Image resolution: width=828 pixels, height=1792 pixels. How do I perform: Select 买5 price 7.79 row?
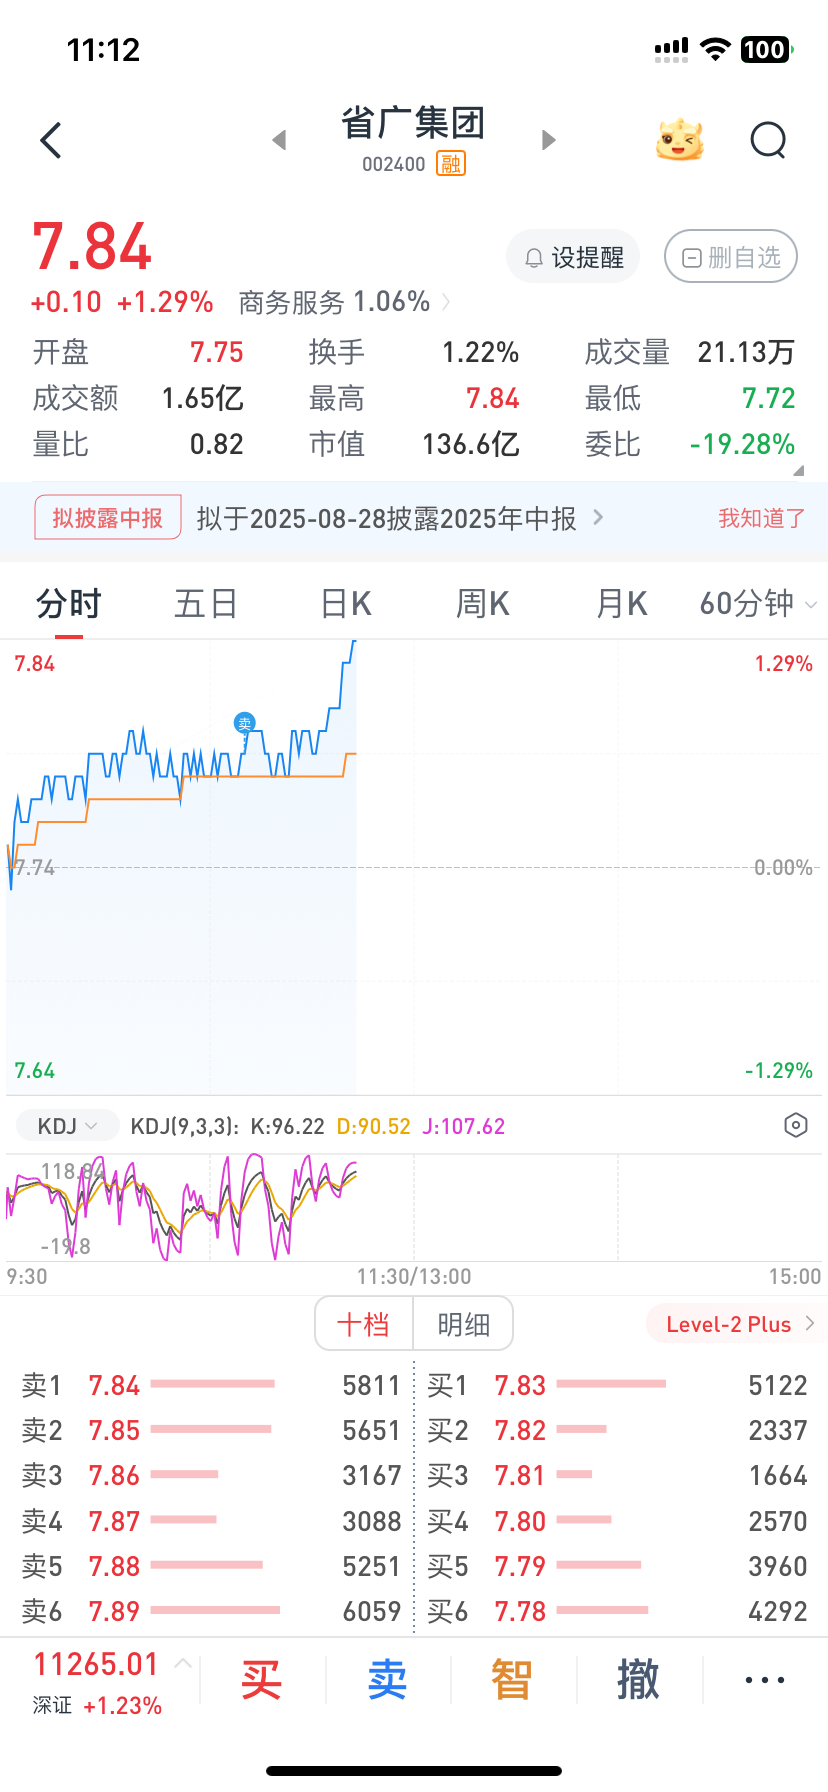point(617,1566)
